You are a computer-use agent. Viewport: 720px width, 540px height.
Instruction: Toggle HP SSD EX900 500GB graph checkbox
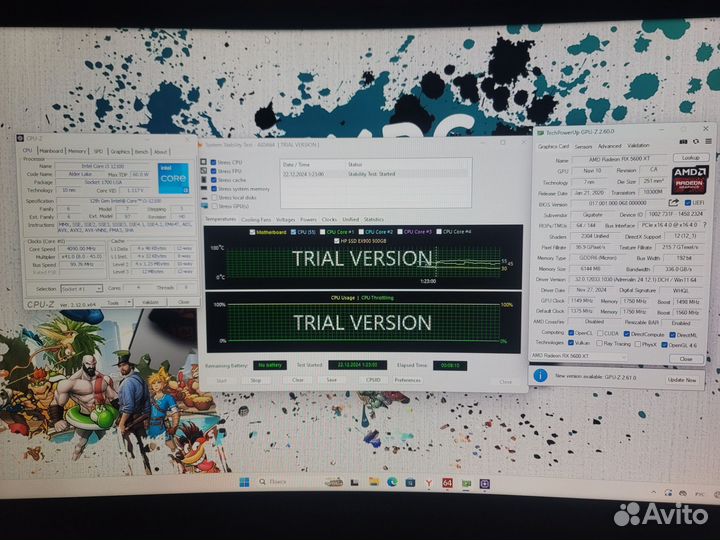pyautogui.click(x=337, y=241)
